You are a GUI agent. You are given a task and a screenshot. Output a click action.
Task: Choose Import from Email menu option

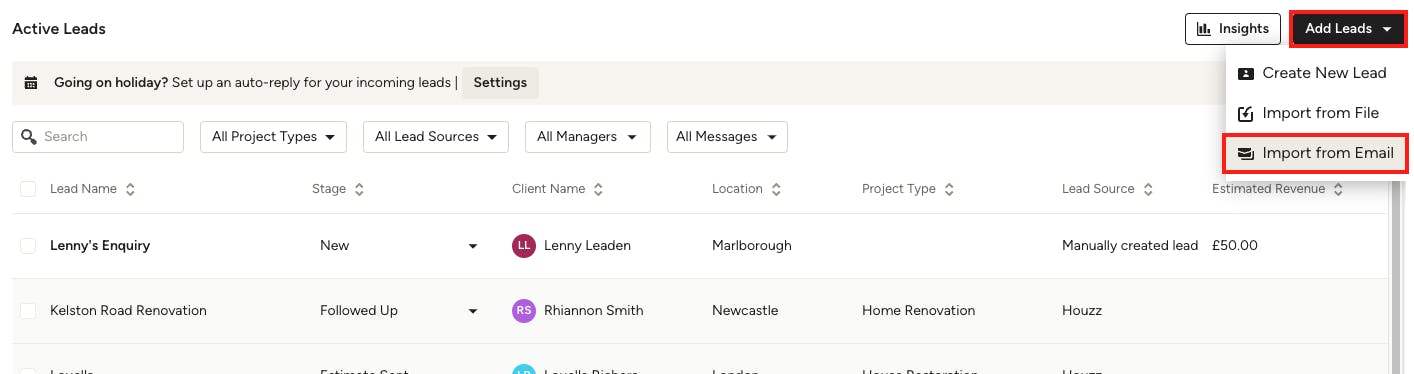pyautogui.click(x=1315, y=154)
